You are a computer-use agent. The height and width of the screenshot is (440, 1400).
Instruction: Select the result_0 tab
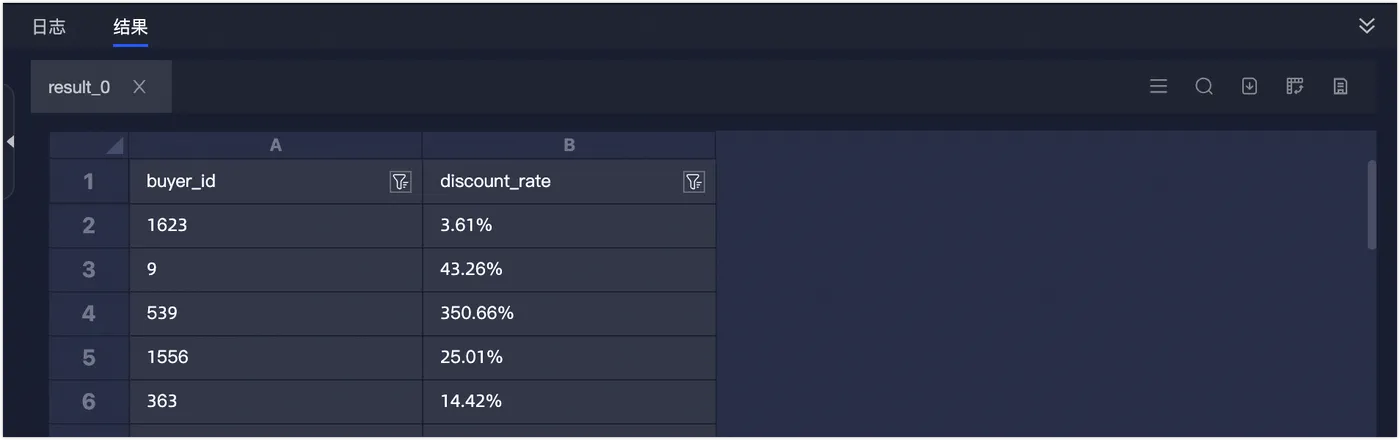pyautogui.click(x=79, y=87)
